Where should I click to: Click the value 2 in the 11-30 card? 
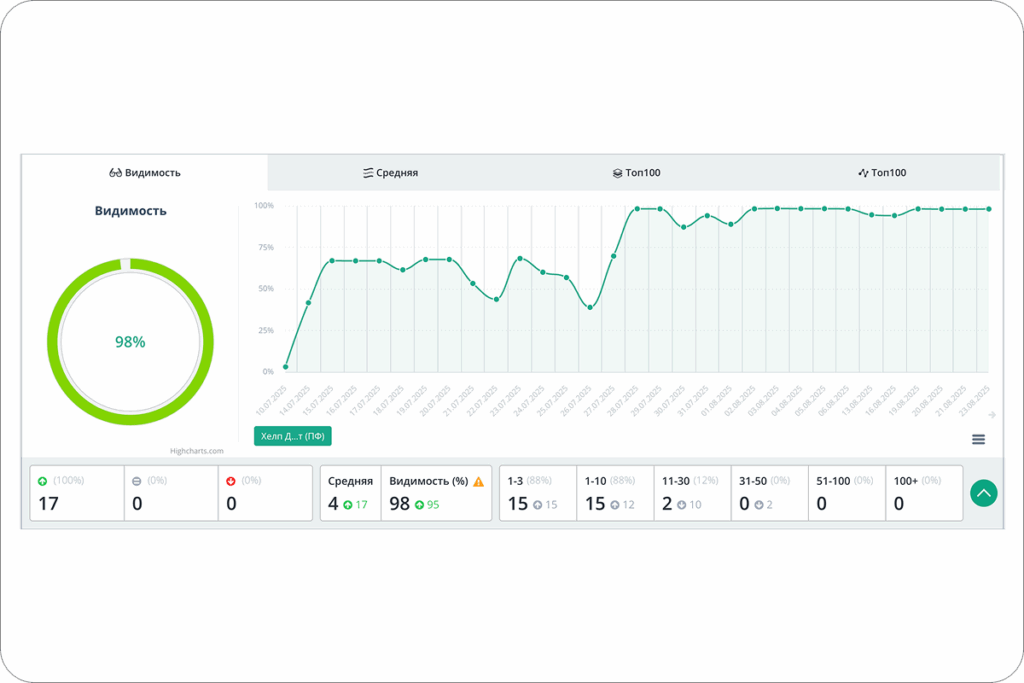[667, 503]
